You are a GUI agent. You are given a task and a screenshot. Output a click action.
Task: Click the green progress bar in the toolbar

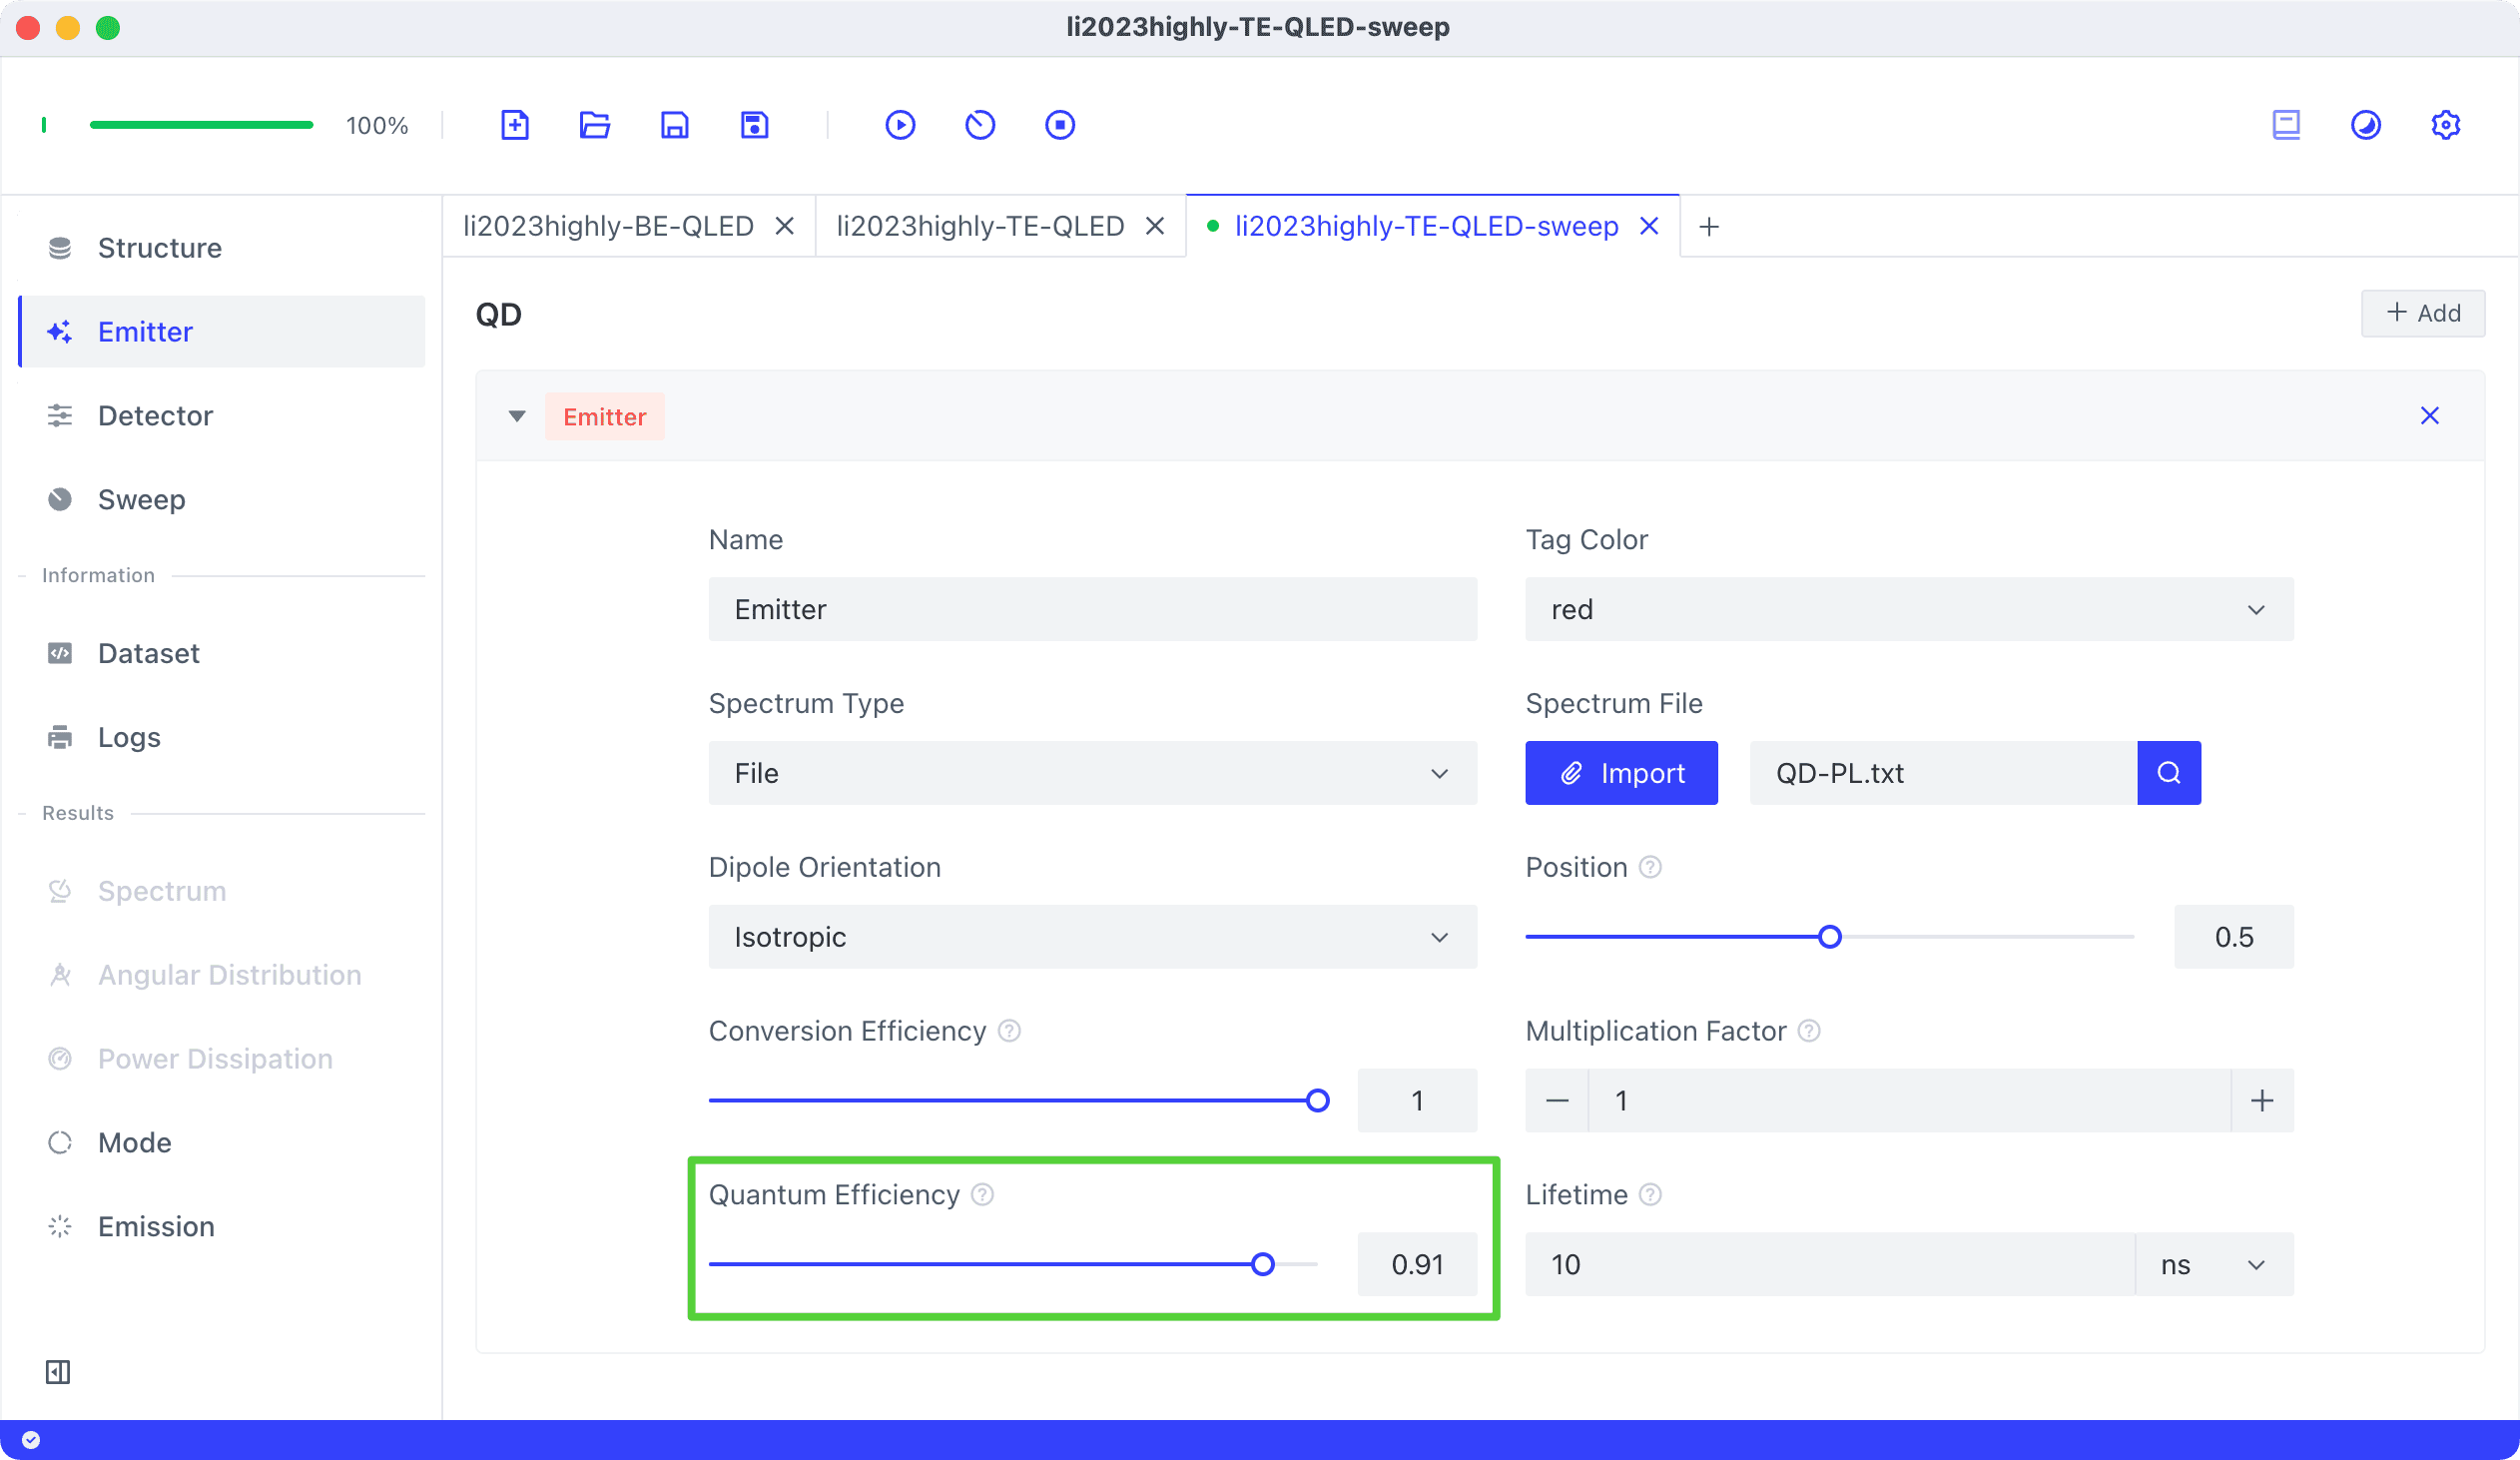coord(201,125)
